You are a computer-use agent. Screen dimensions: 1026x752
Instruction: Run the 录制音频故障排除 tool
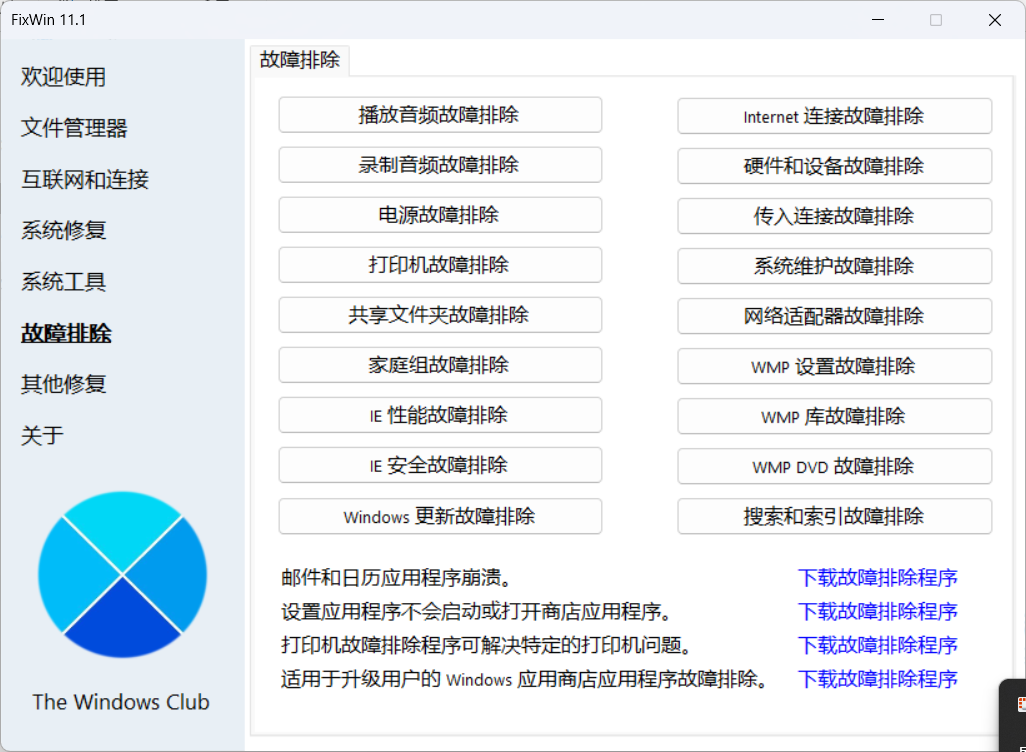pyautogui.click(x=440, y=165)
